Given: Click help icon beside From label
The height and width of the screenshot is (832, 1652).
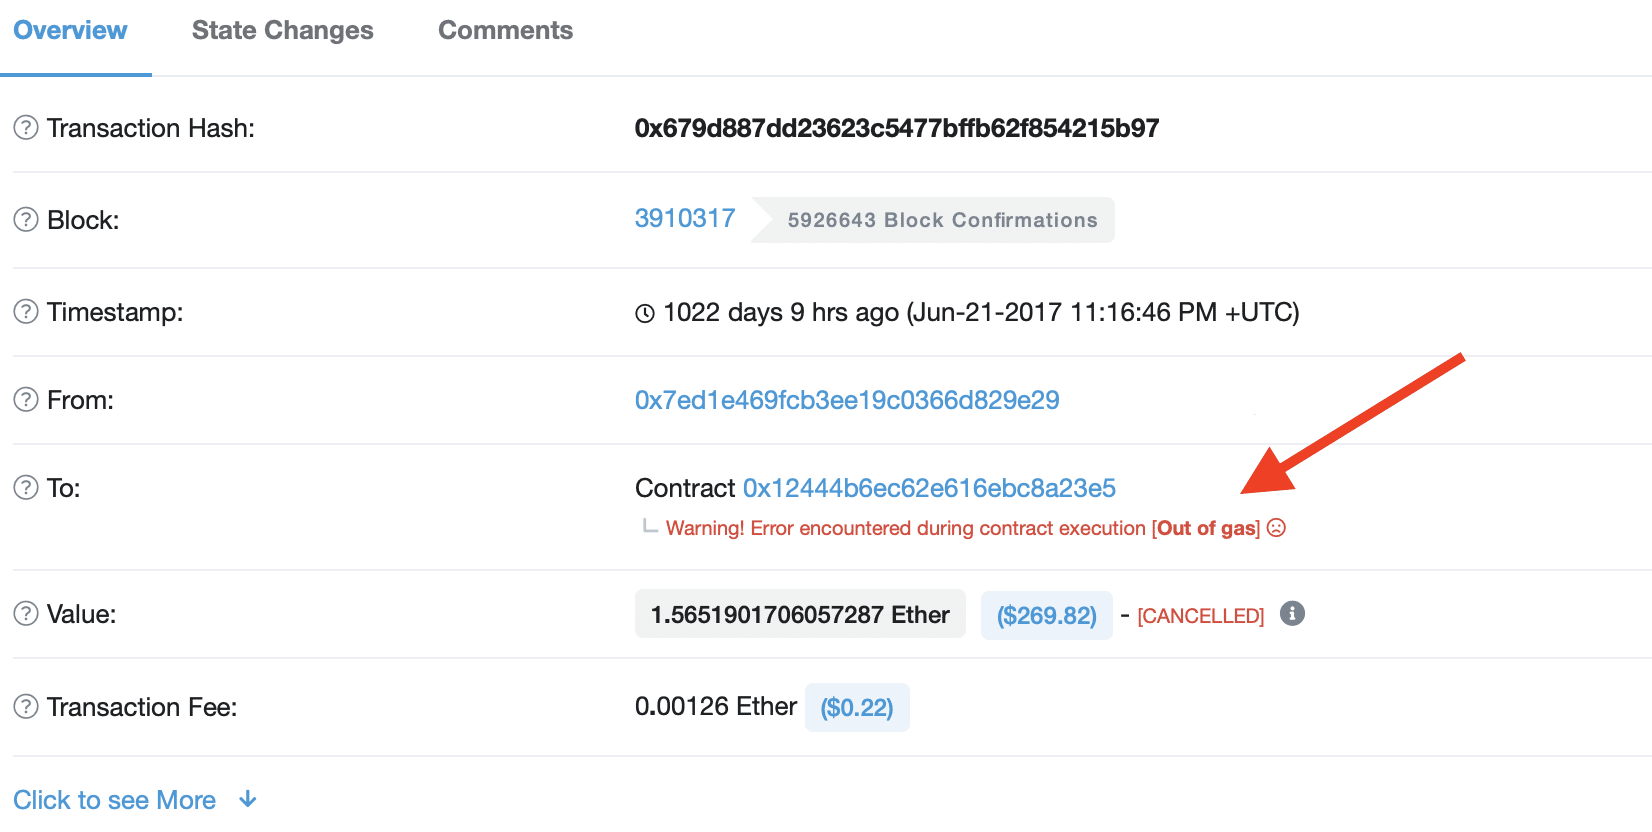Looking at the screenshot, I should pyautogui.click(x=26, y=400).
